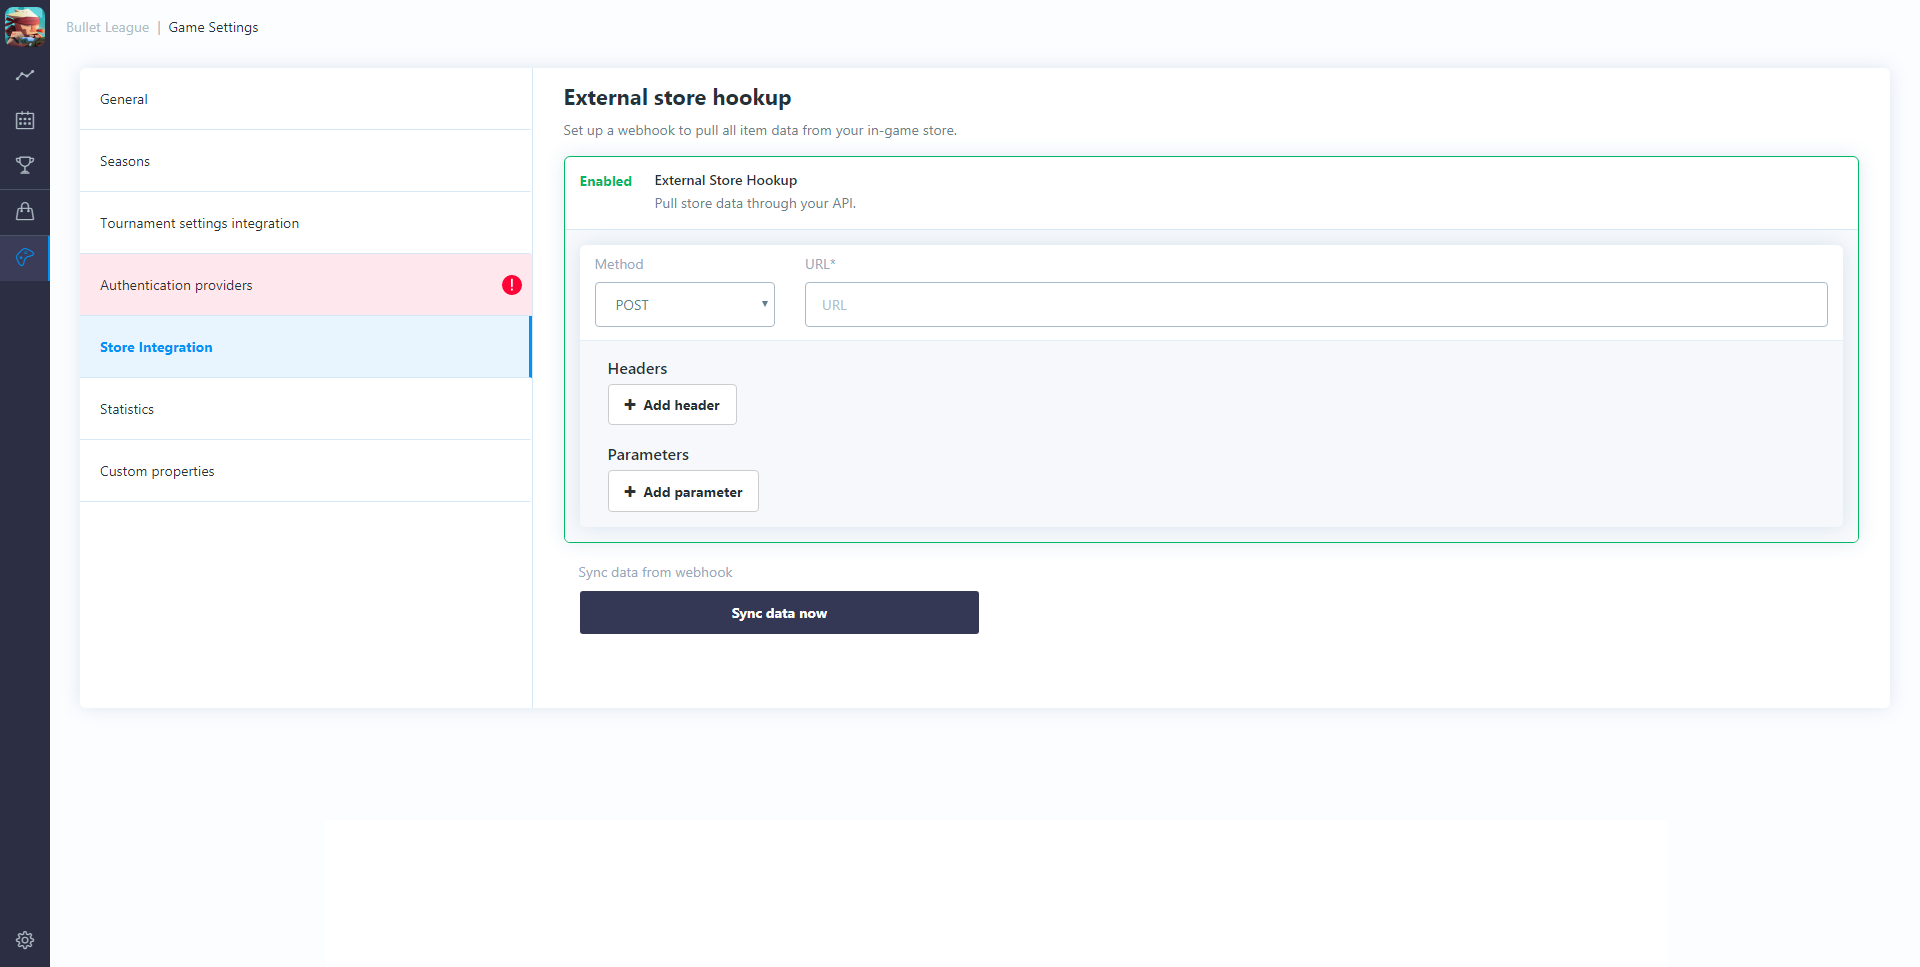Open the shopping bag store icon
This screenshot has width=1920, height=967.
[25, 211]
